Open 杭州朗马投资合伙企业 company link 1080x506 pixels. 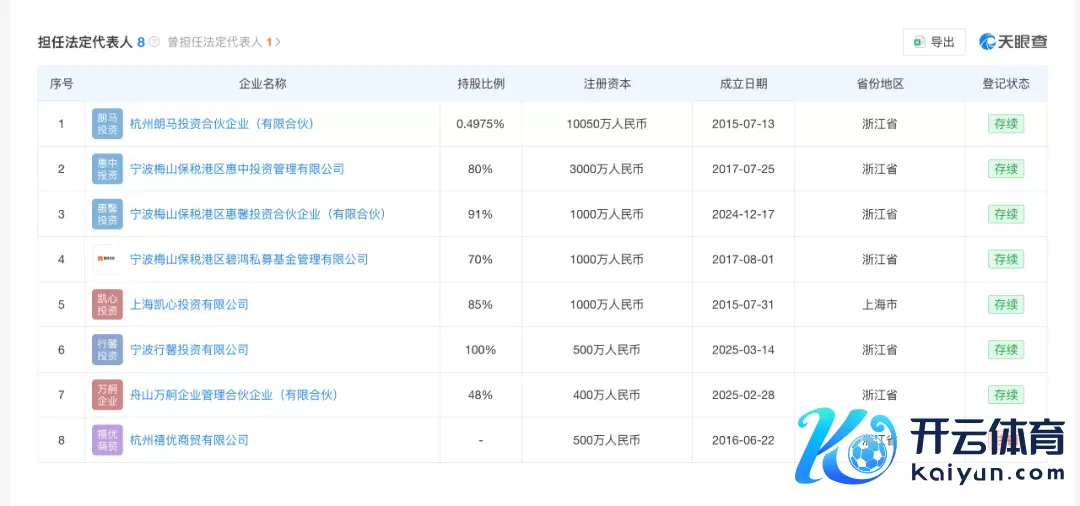222,124
